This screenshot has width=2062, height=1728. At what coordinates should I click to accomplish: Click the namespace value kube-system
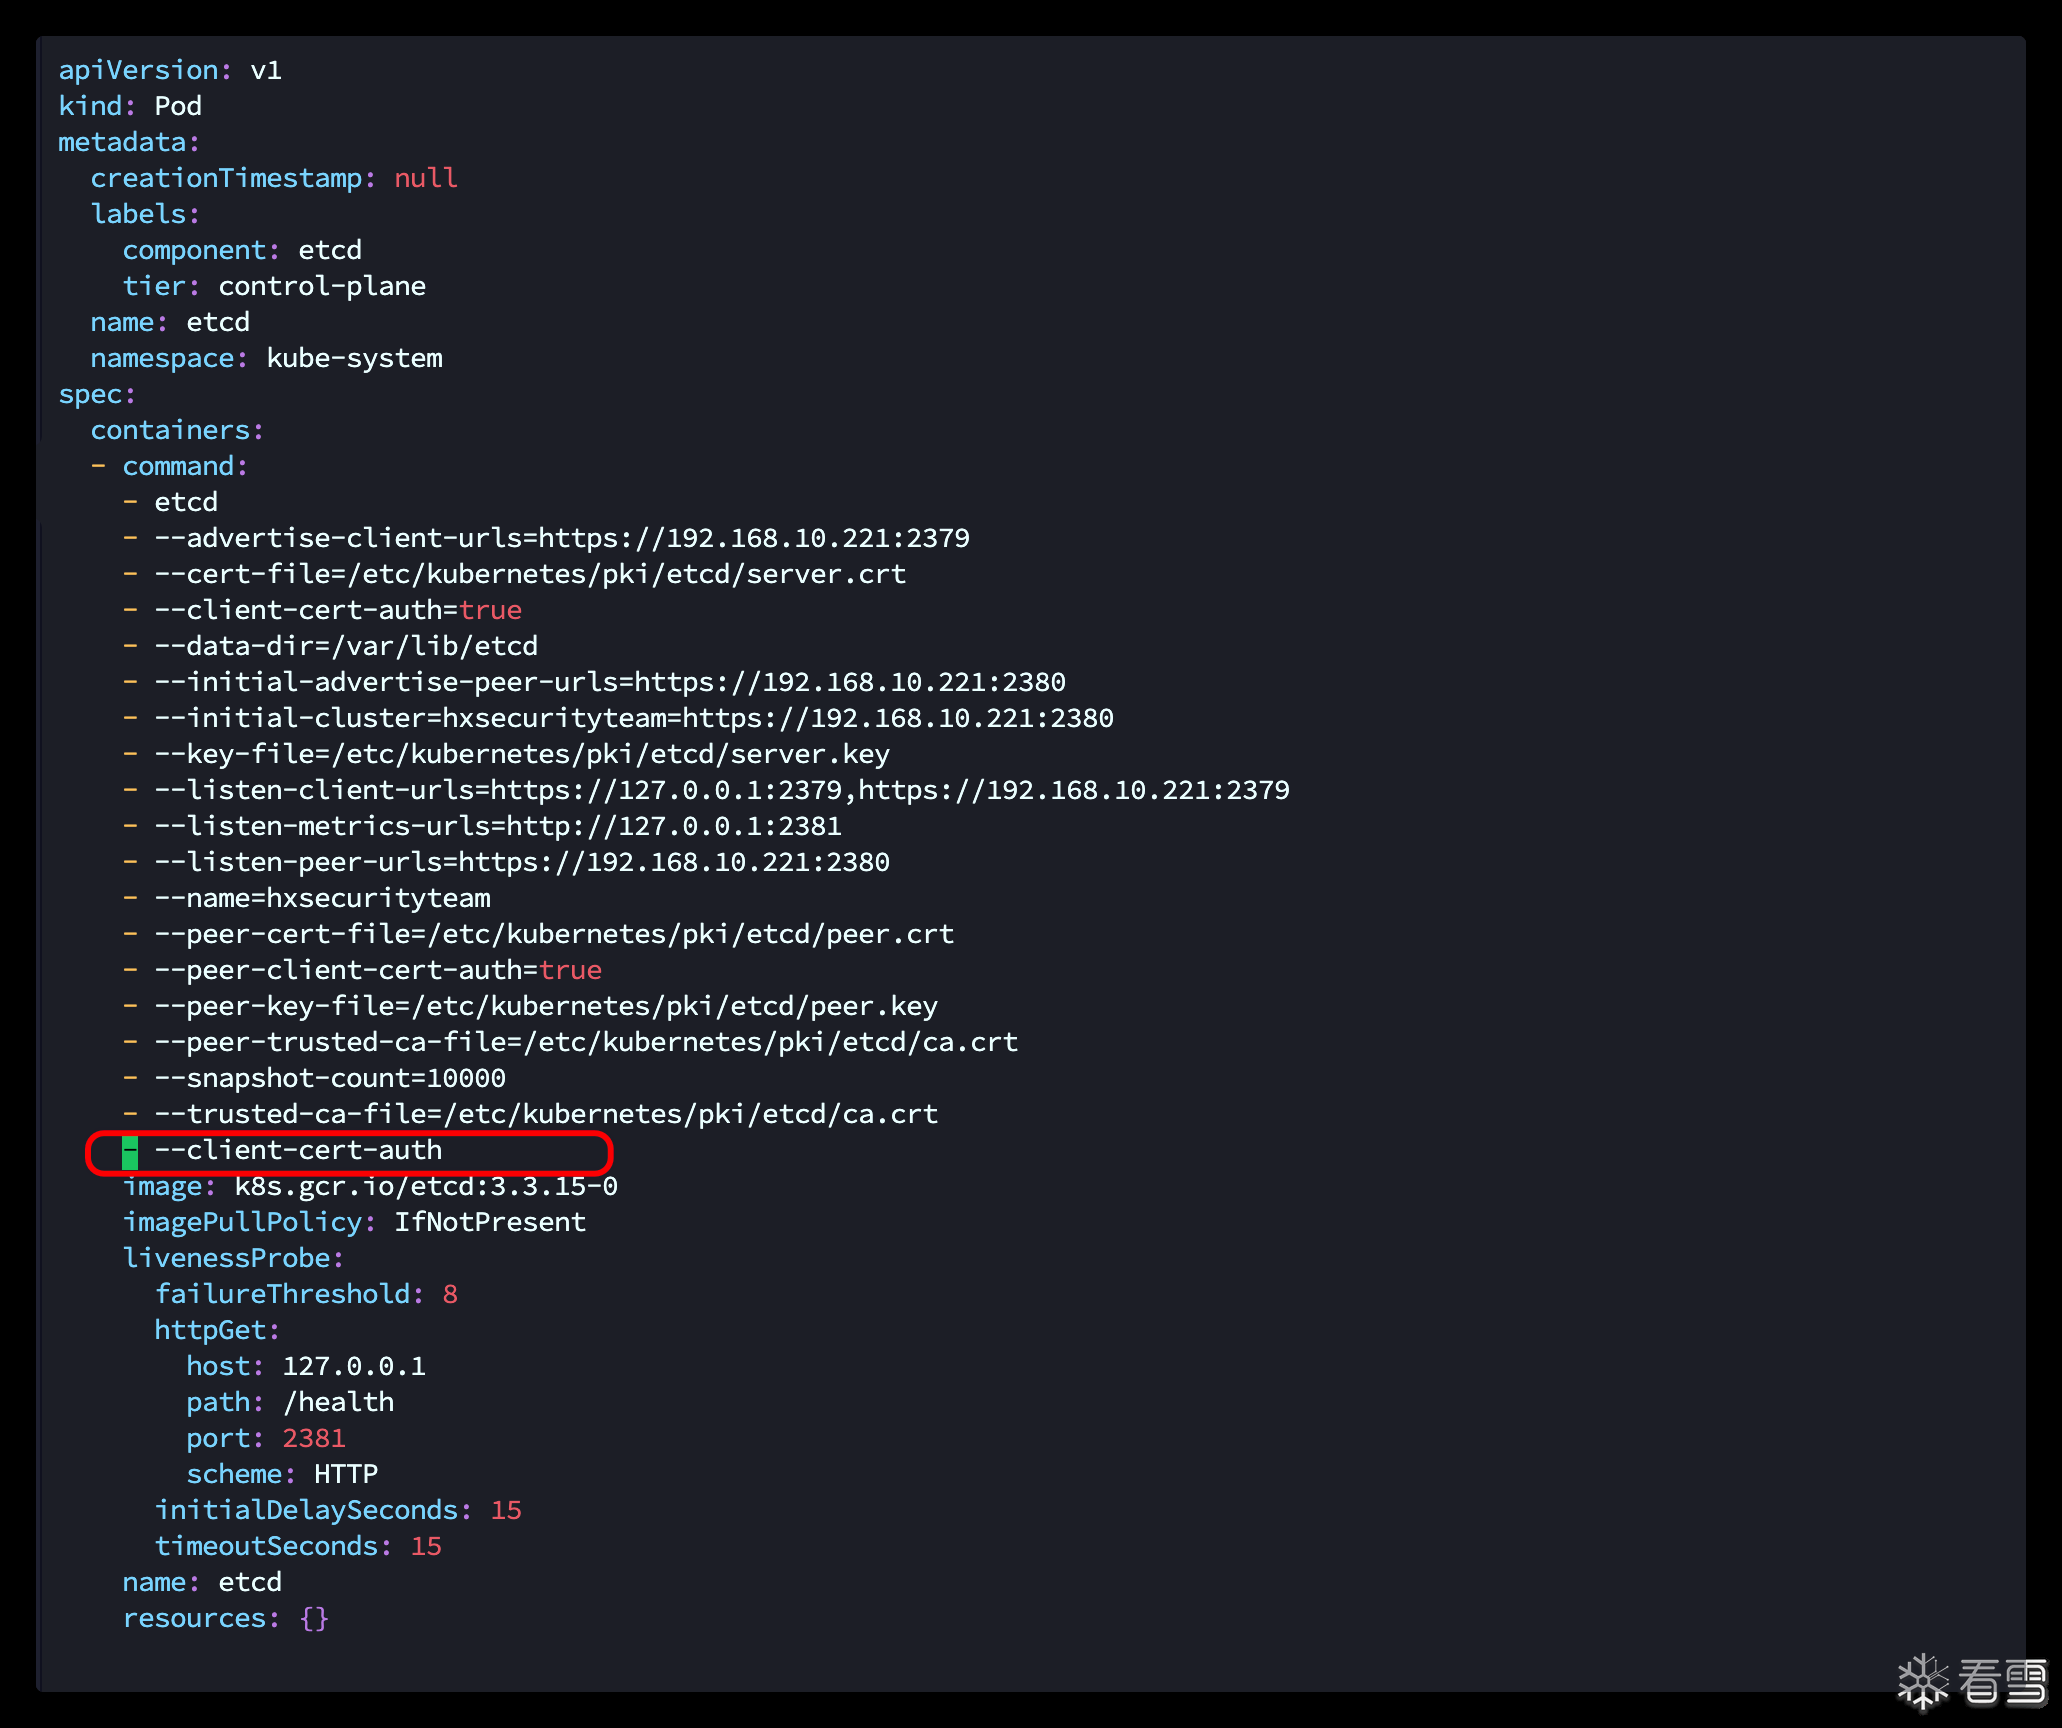354,358
